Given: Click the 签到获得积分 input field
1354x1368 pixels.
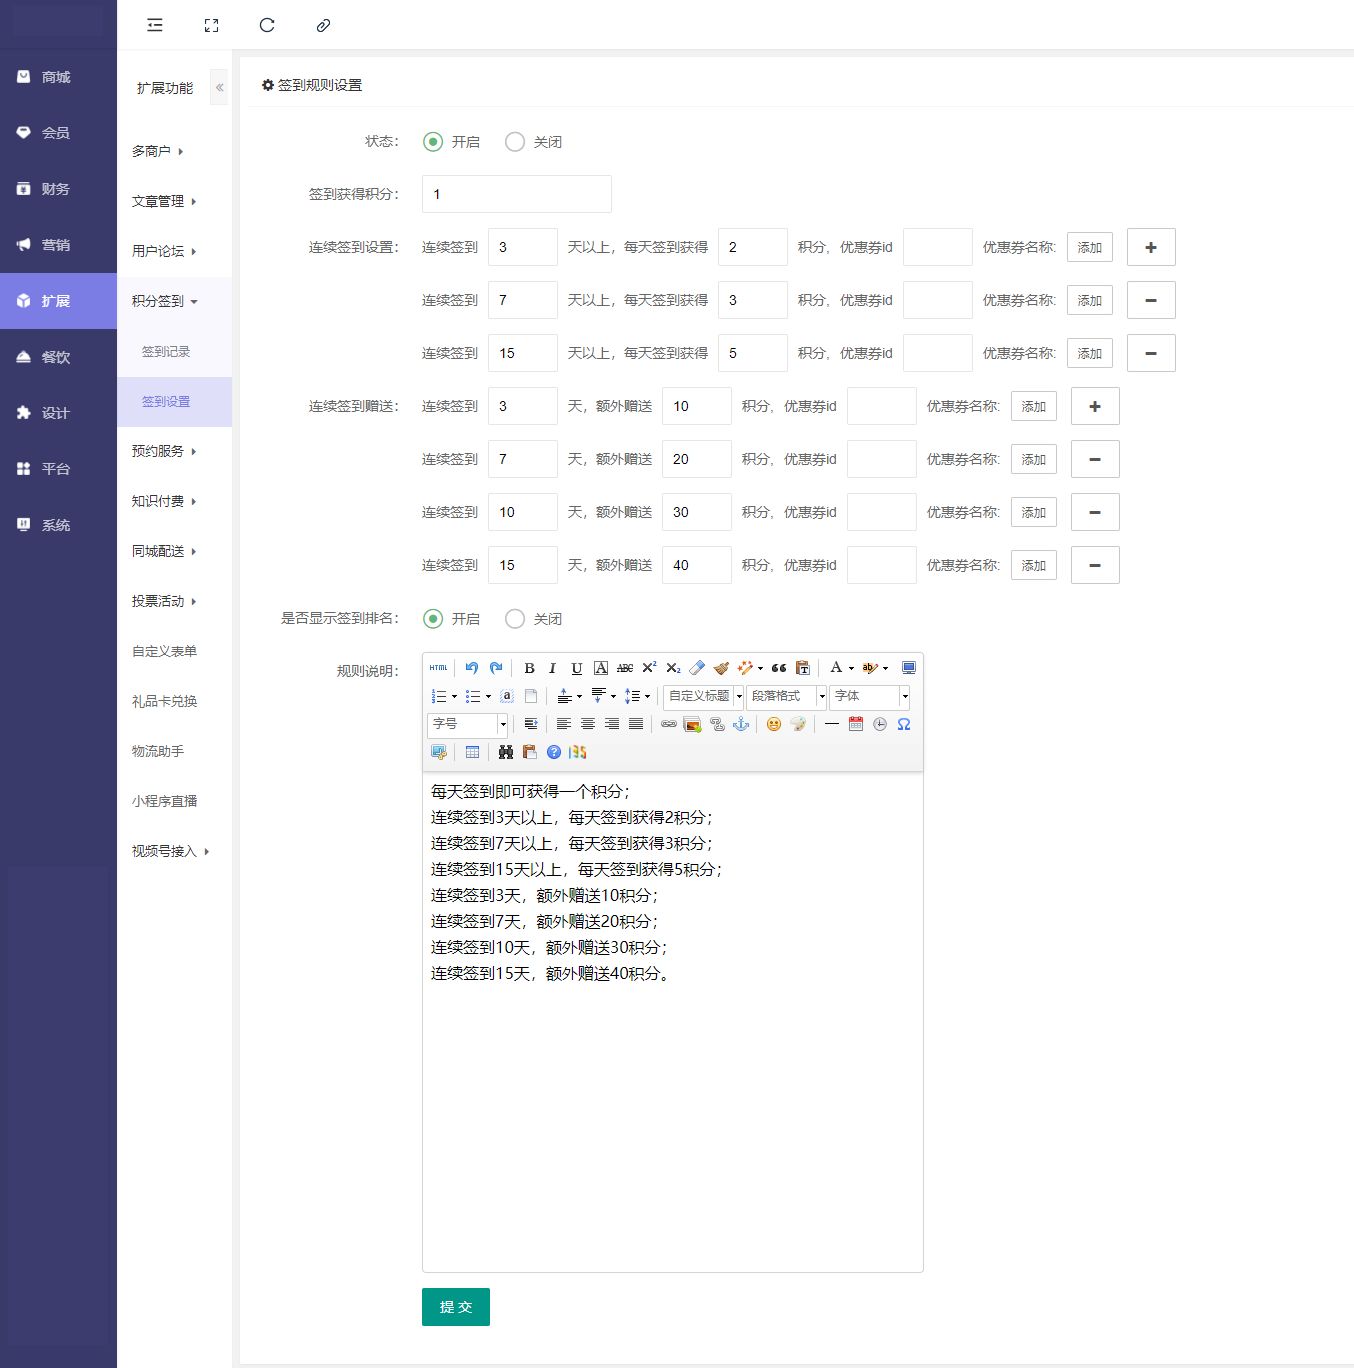Looking at the screenshot, I should point(517,194).
